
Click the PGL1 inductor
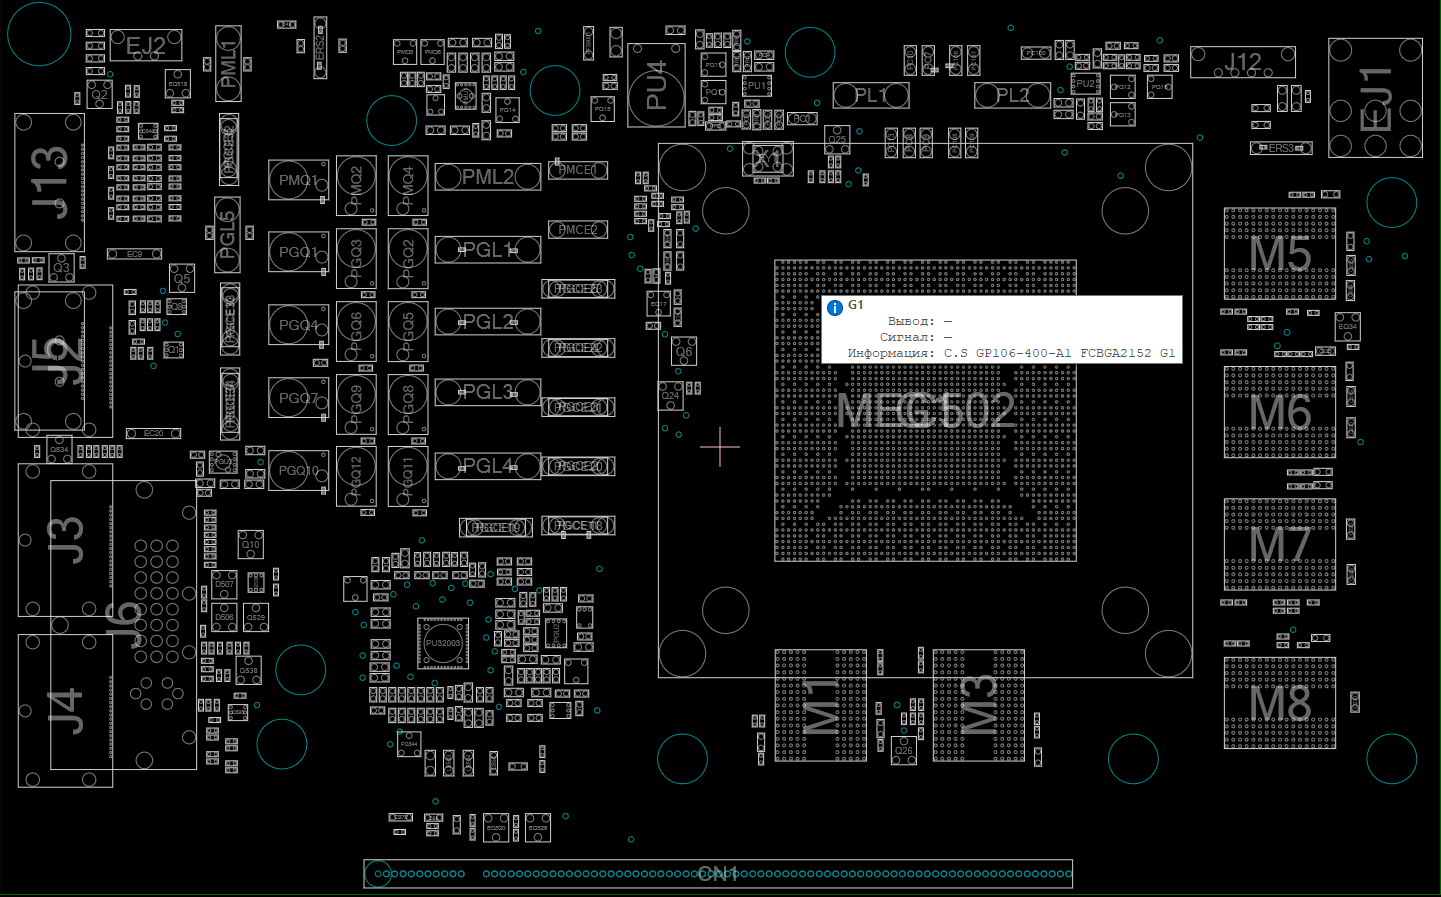(x=488, y=250)
